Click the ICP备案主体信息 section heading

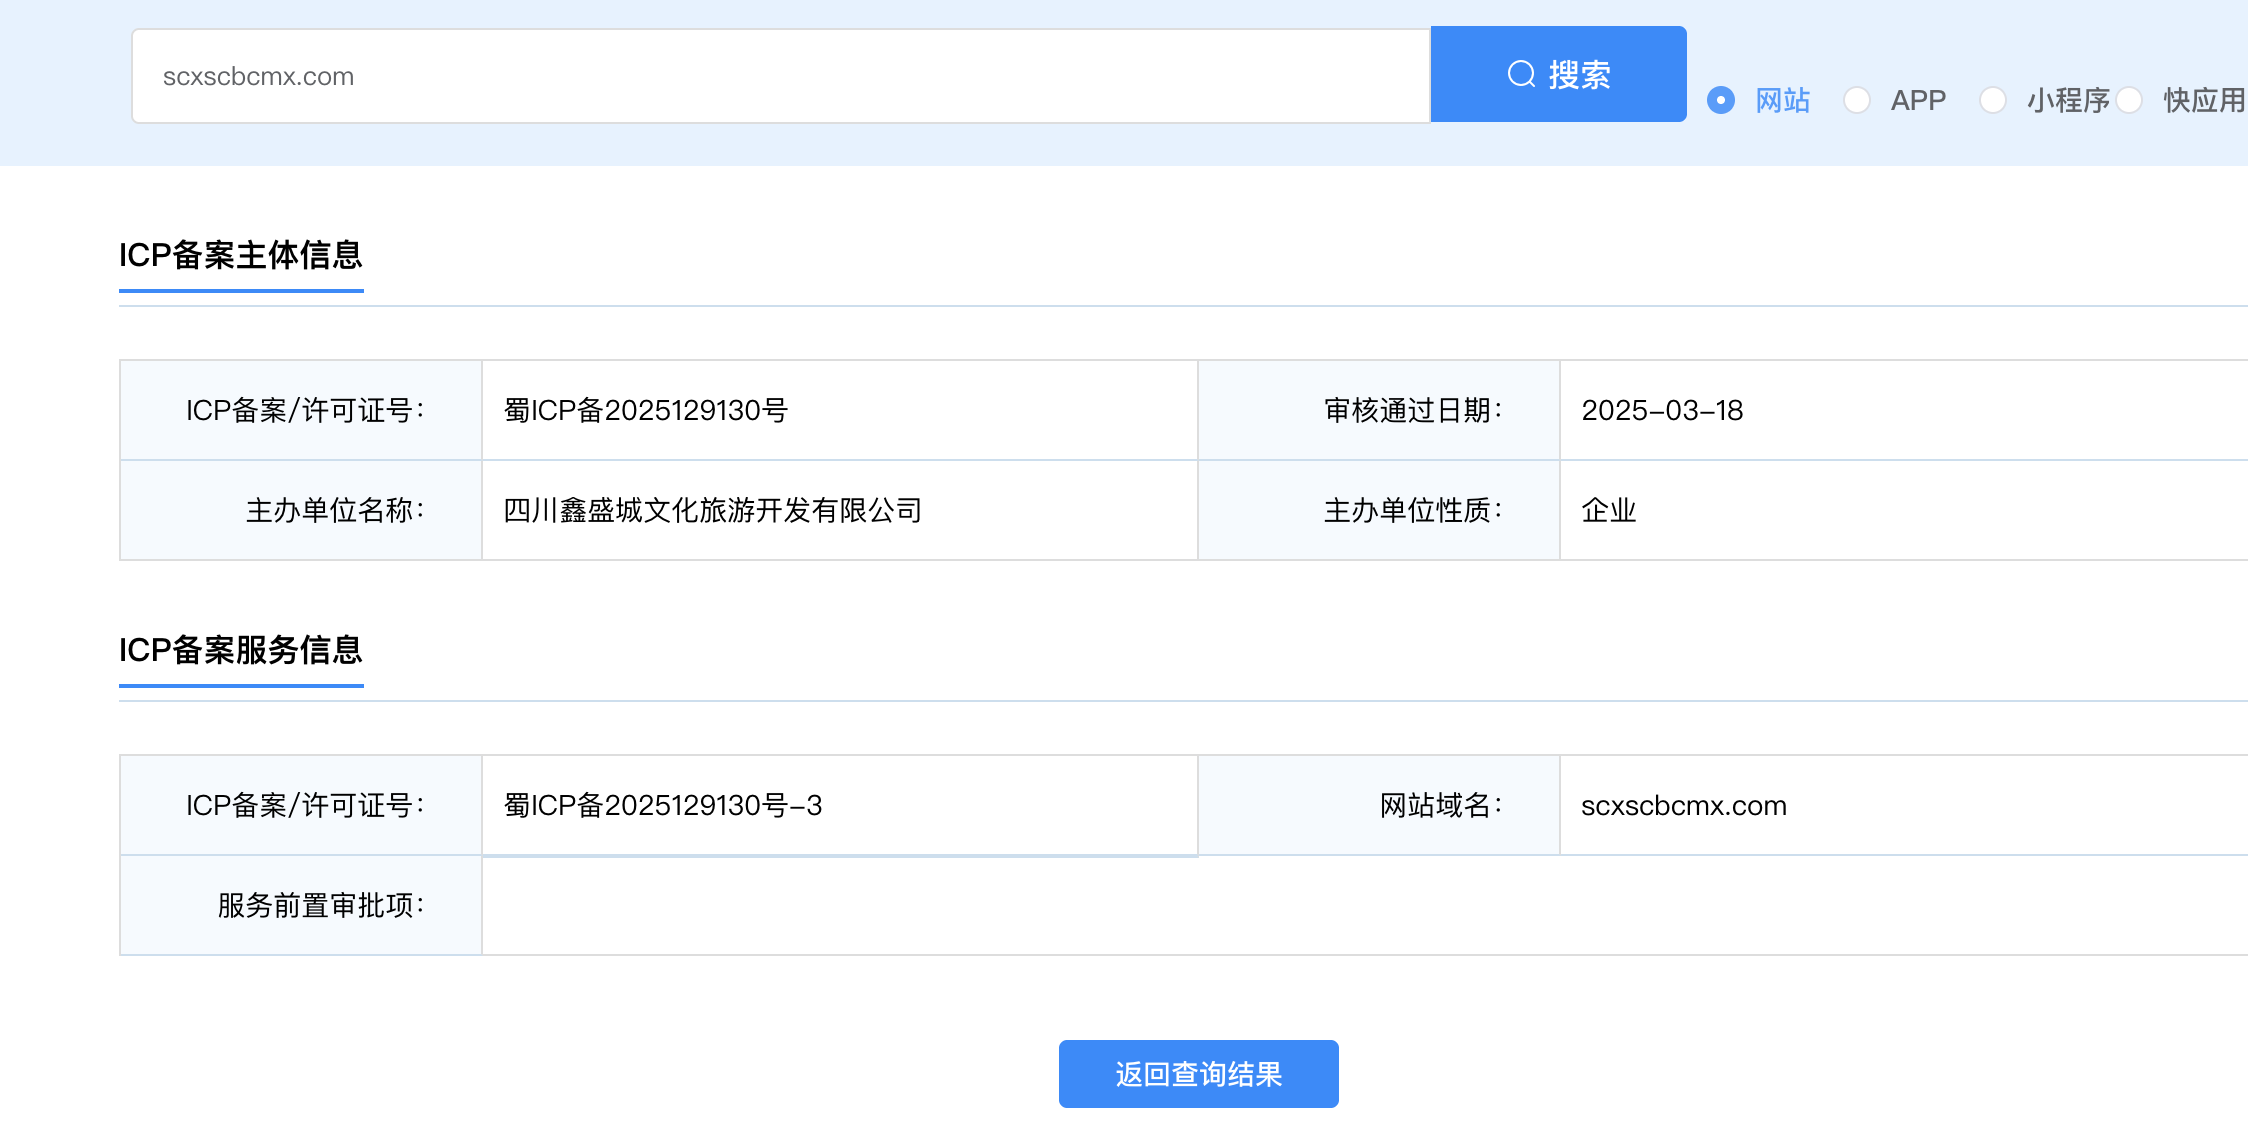[241, 256]
